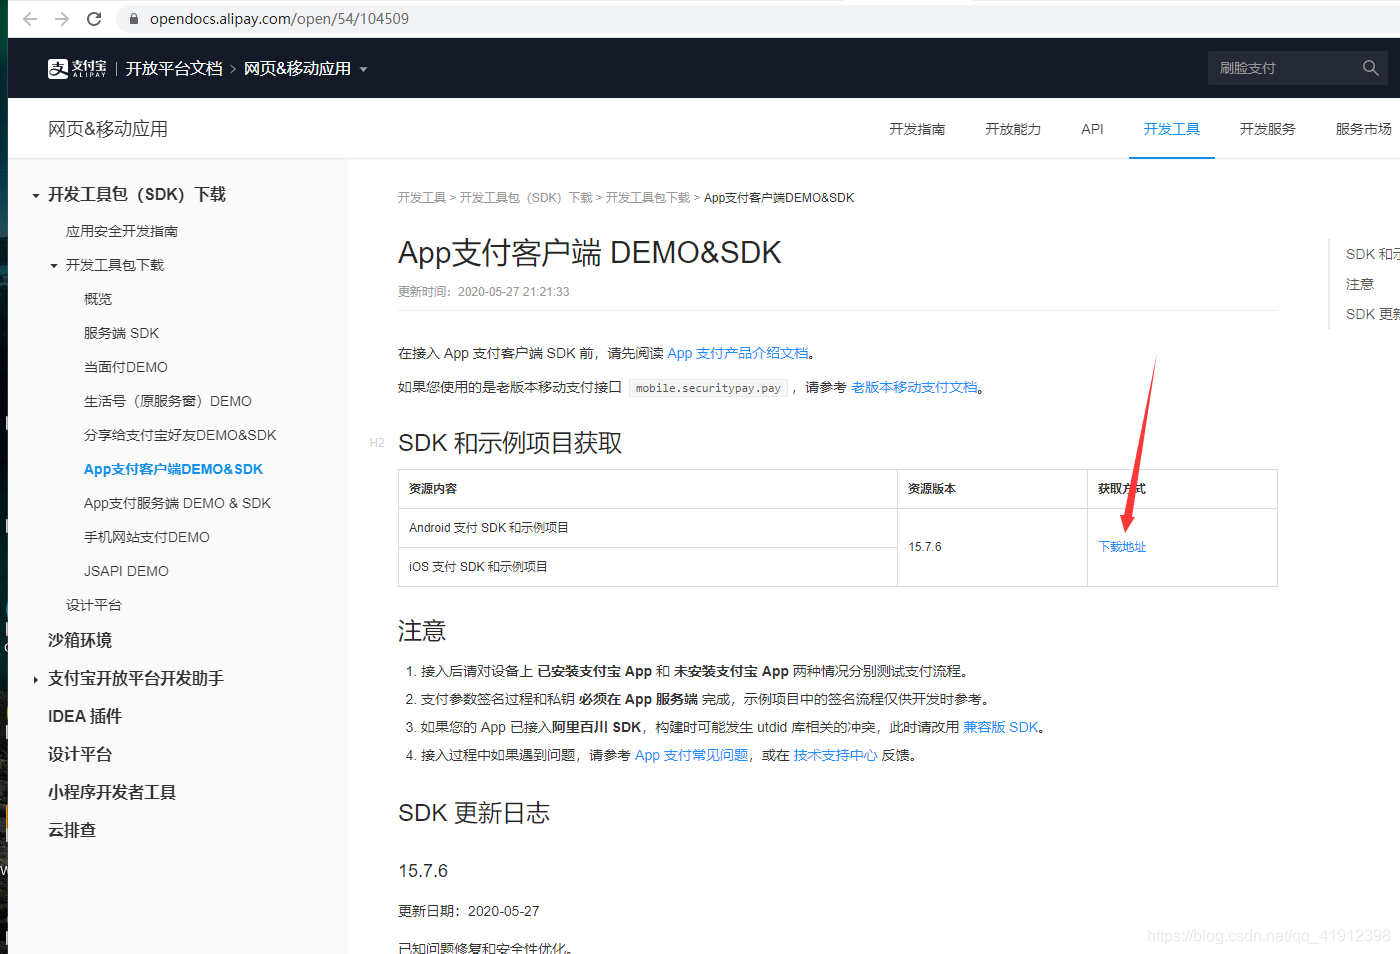The image size is (1400, 954).
Task: Reload the page with the refresh icon
Action: click(94, 19)
